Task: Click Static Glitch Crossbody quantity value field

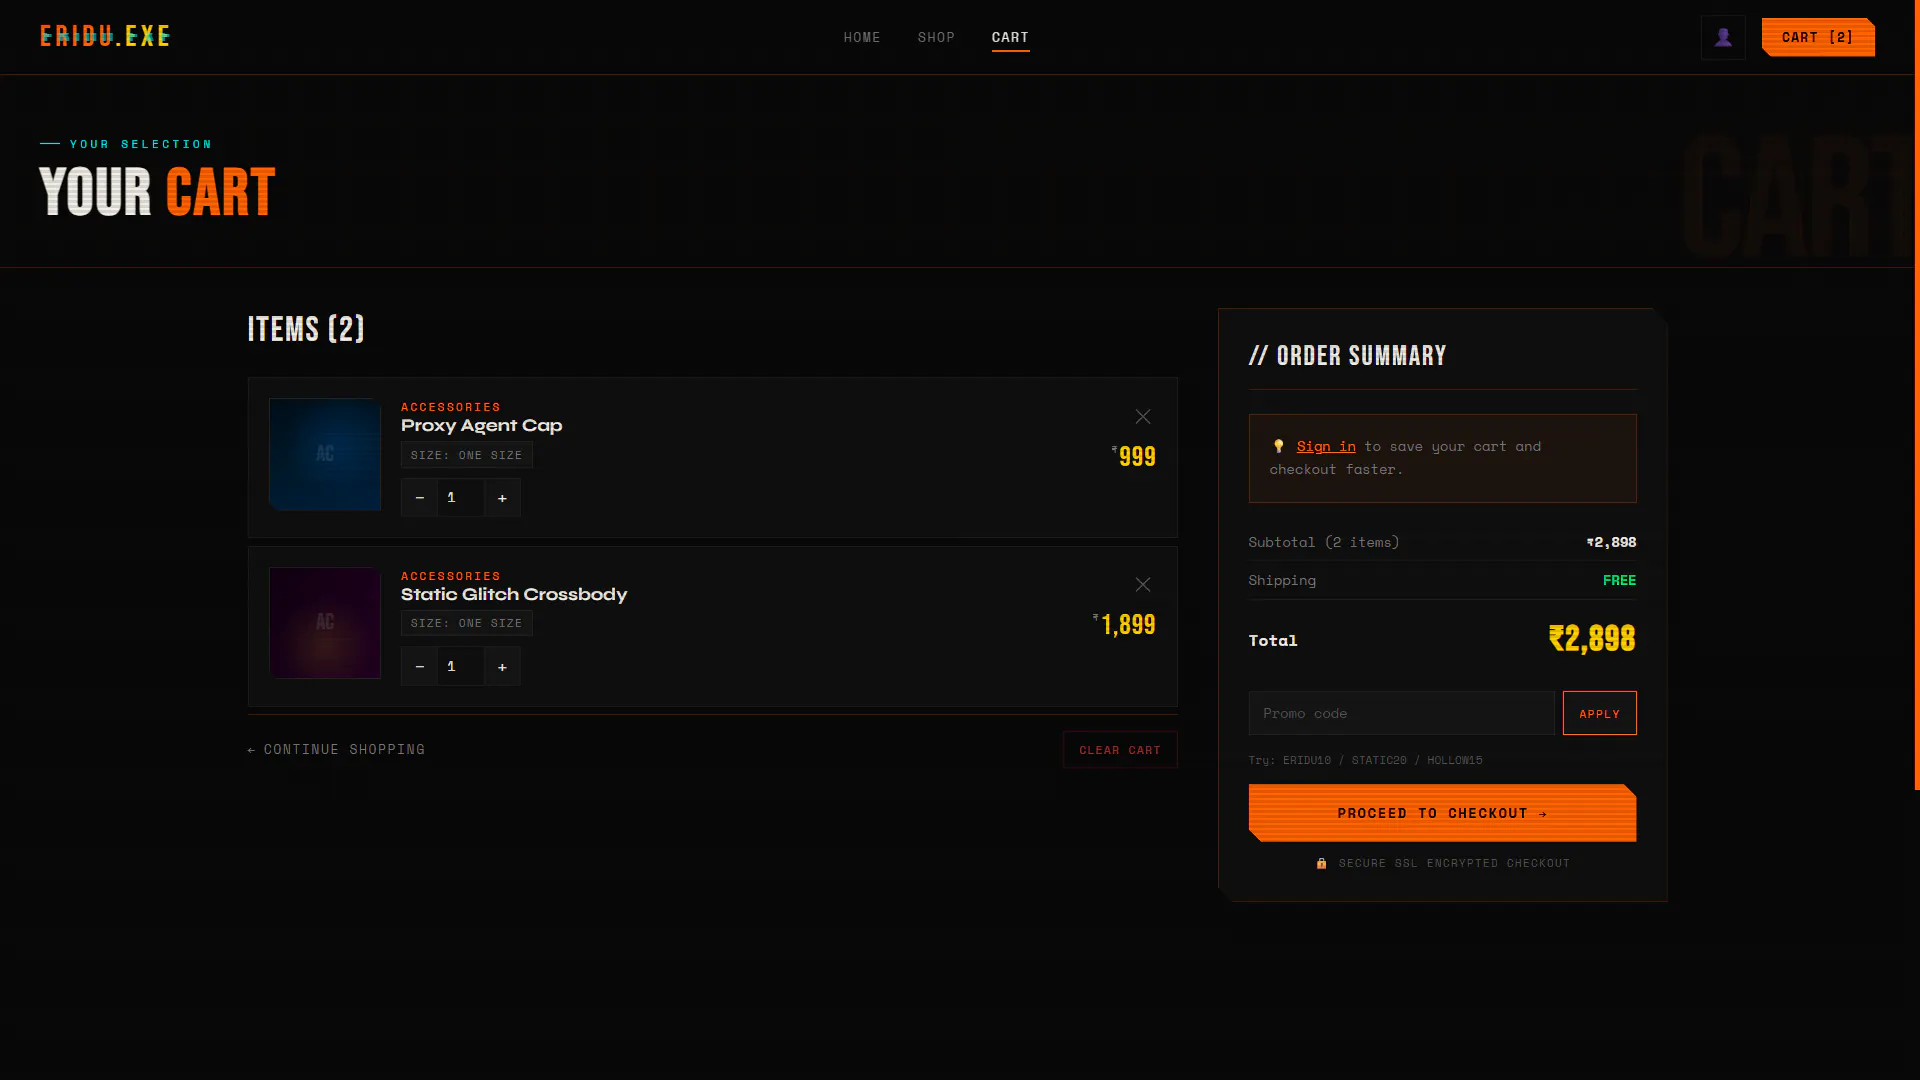Action: coord(460,666)
